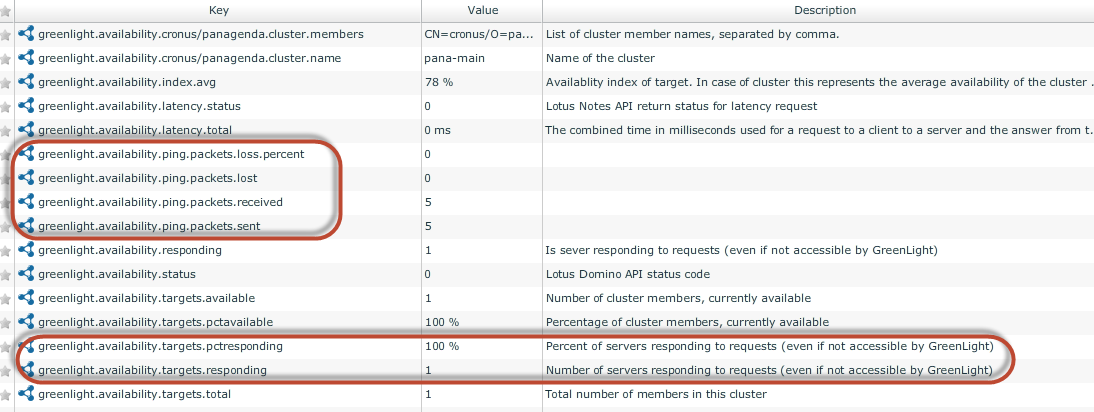Screen dimensions: 1094x412
Task: Click the node icon for targets.pctavailable row
Action: [27, 322]
